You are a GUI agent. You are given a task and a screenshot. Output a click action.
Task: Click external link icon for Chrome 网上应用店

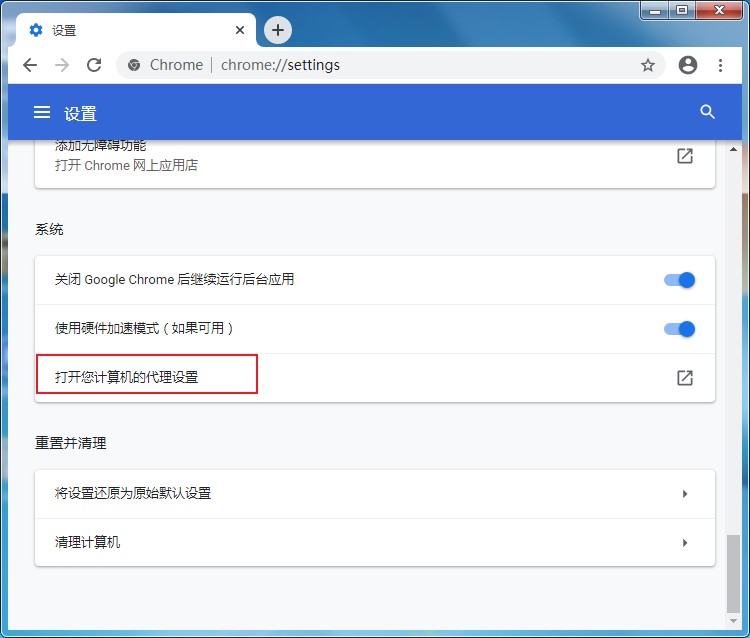point(685,156)
